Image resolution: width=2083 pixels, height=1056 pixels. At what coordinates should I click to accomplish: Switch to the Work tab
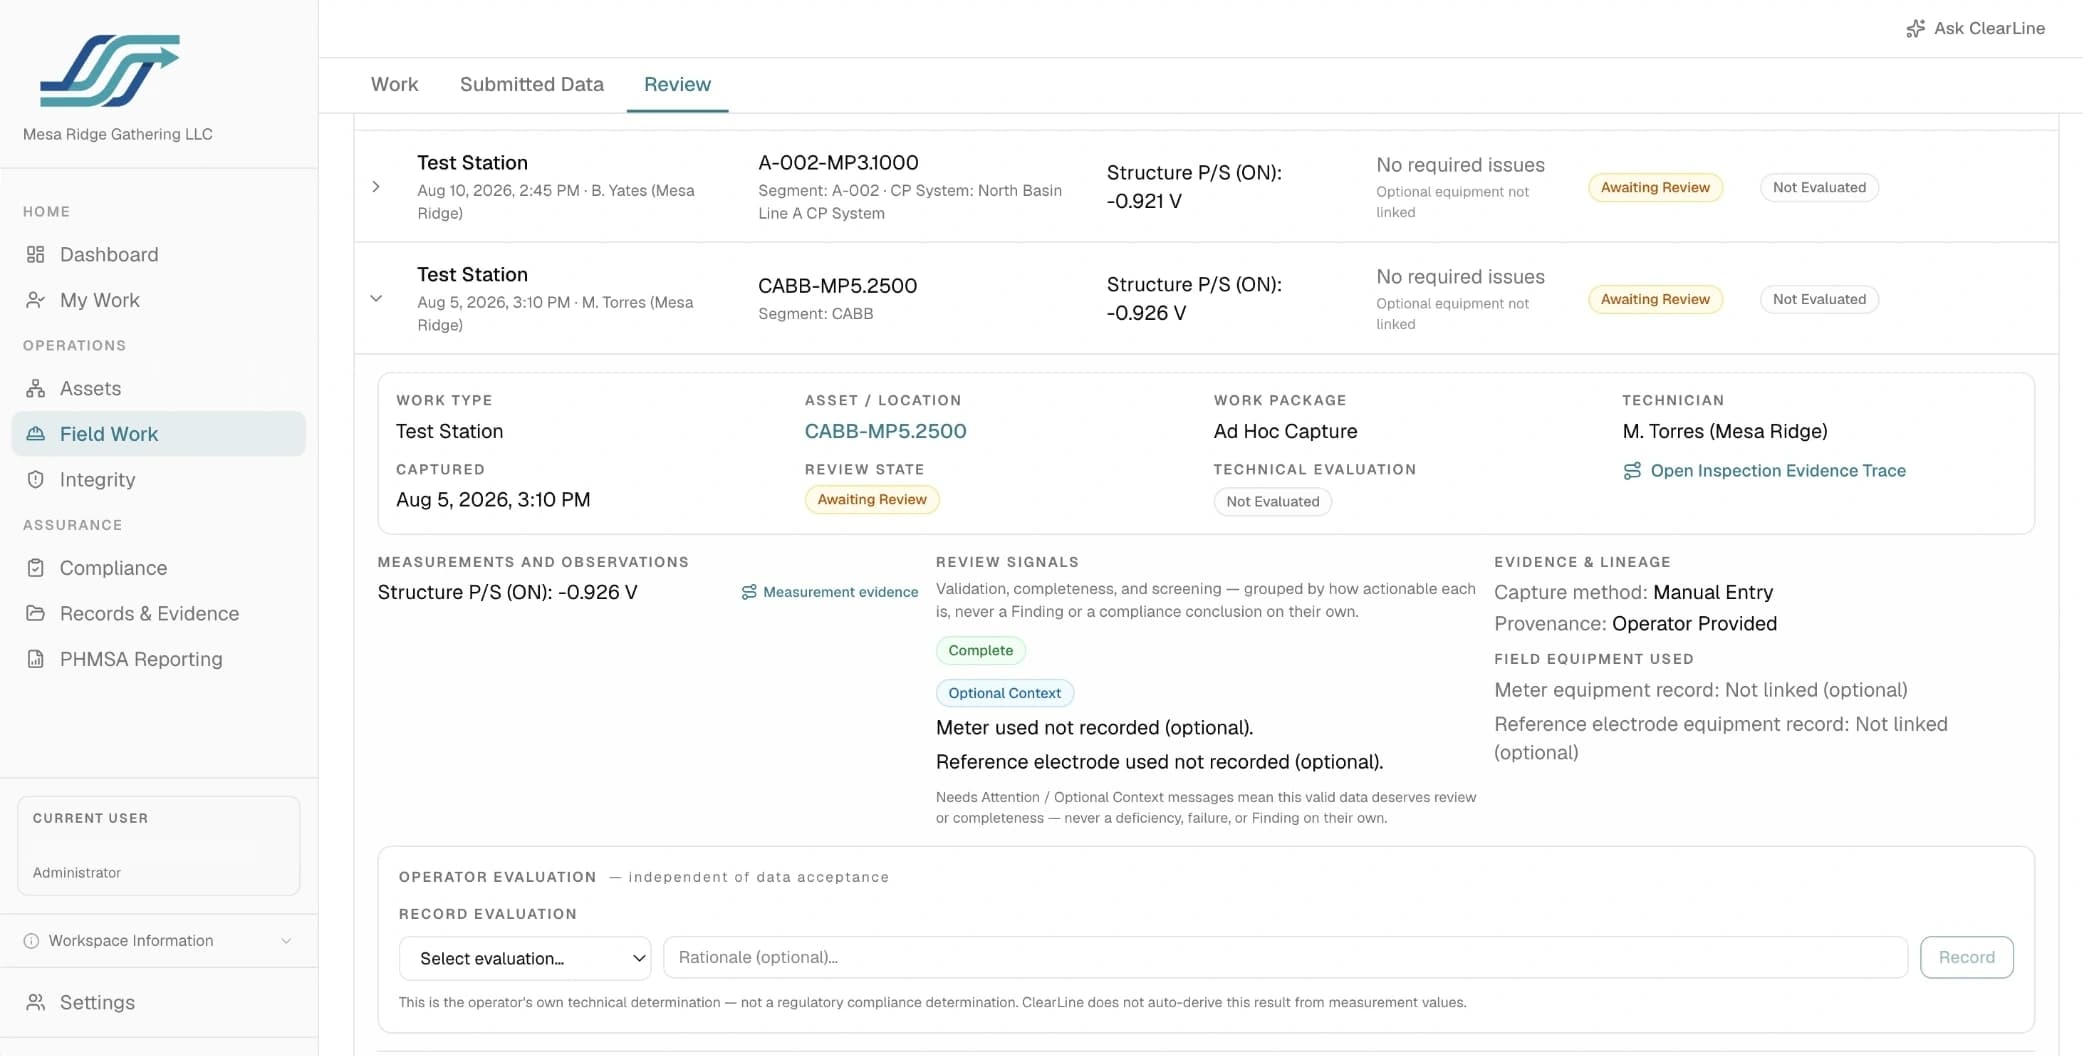tap(395, 85)
